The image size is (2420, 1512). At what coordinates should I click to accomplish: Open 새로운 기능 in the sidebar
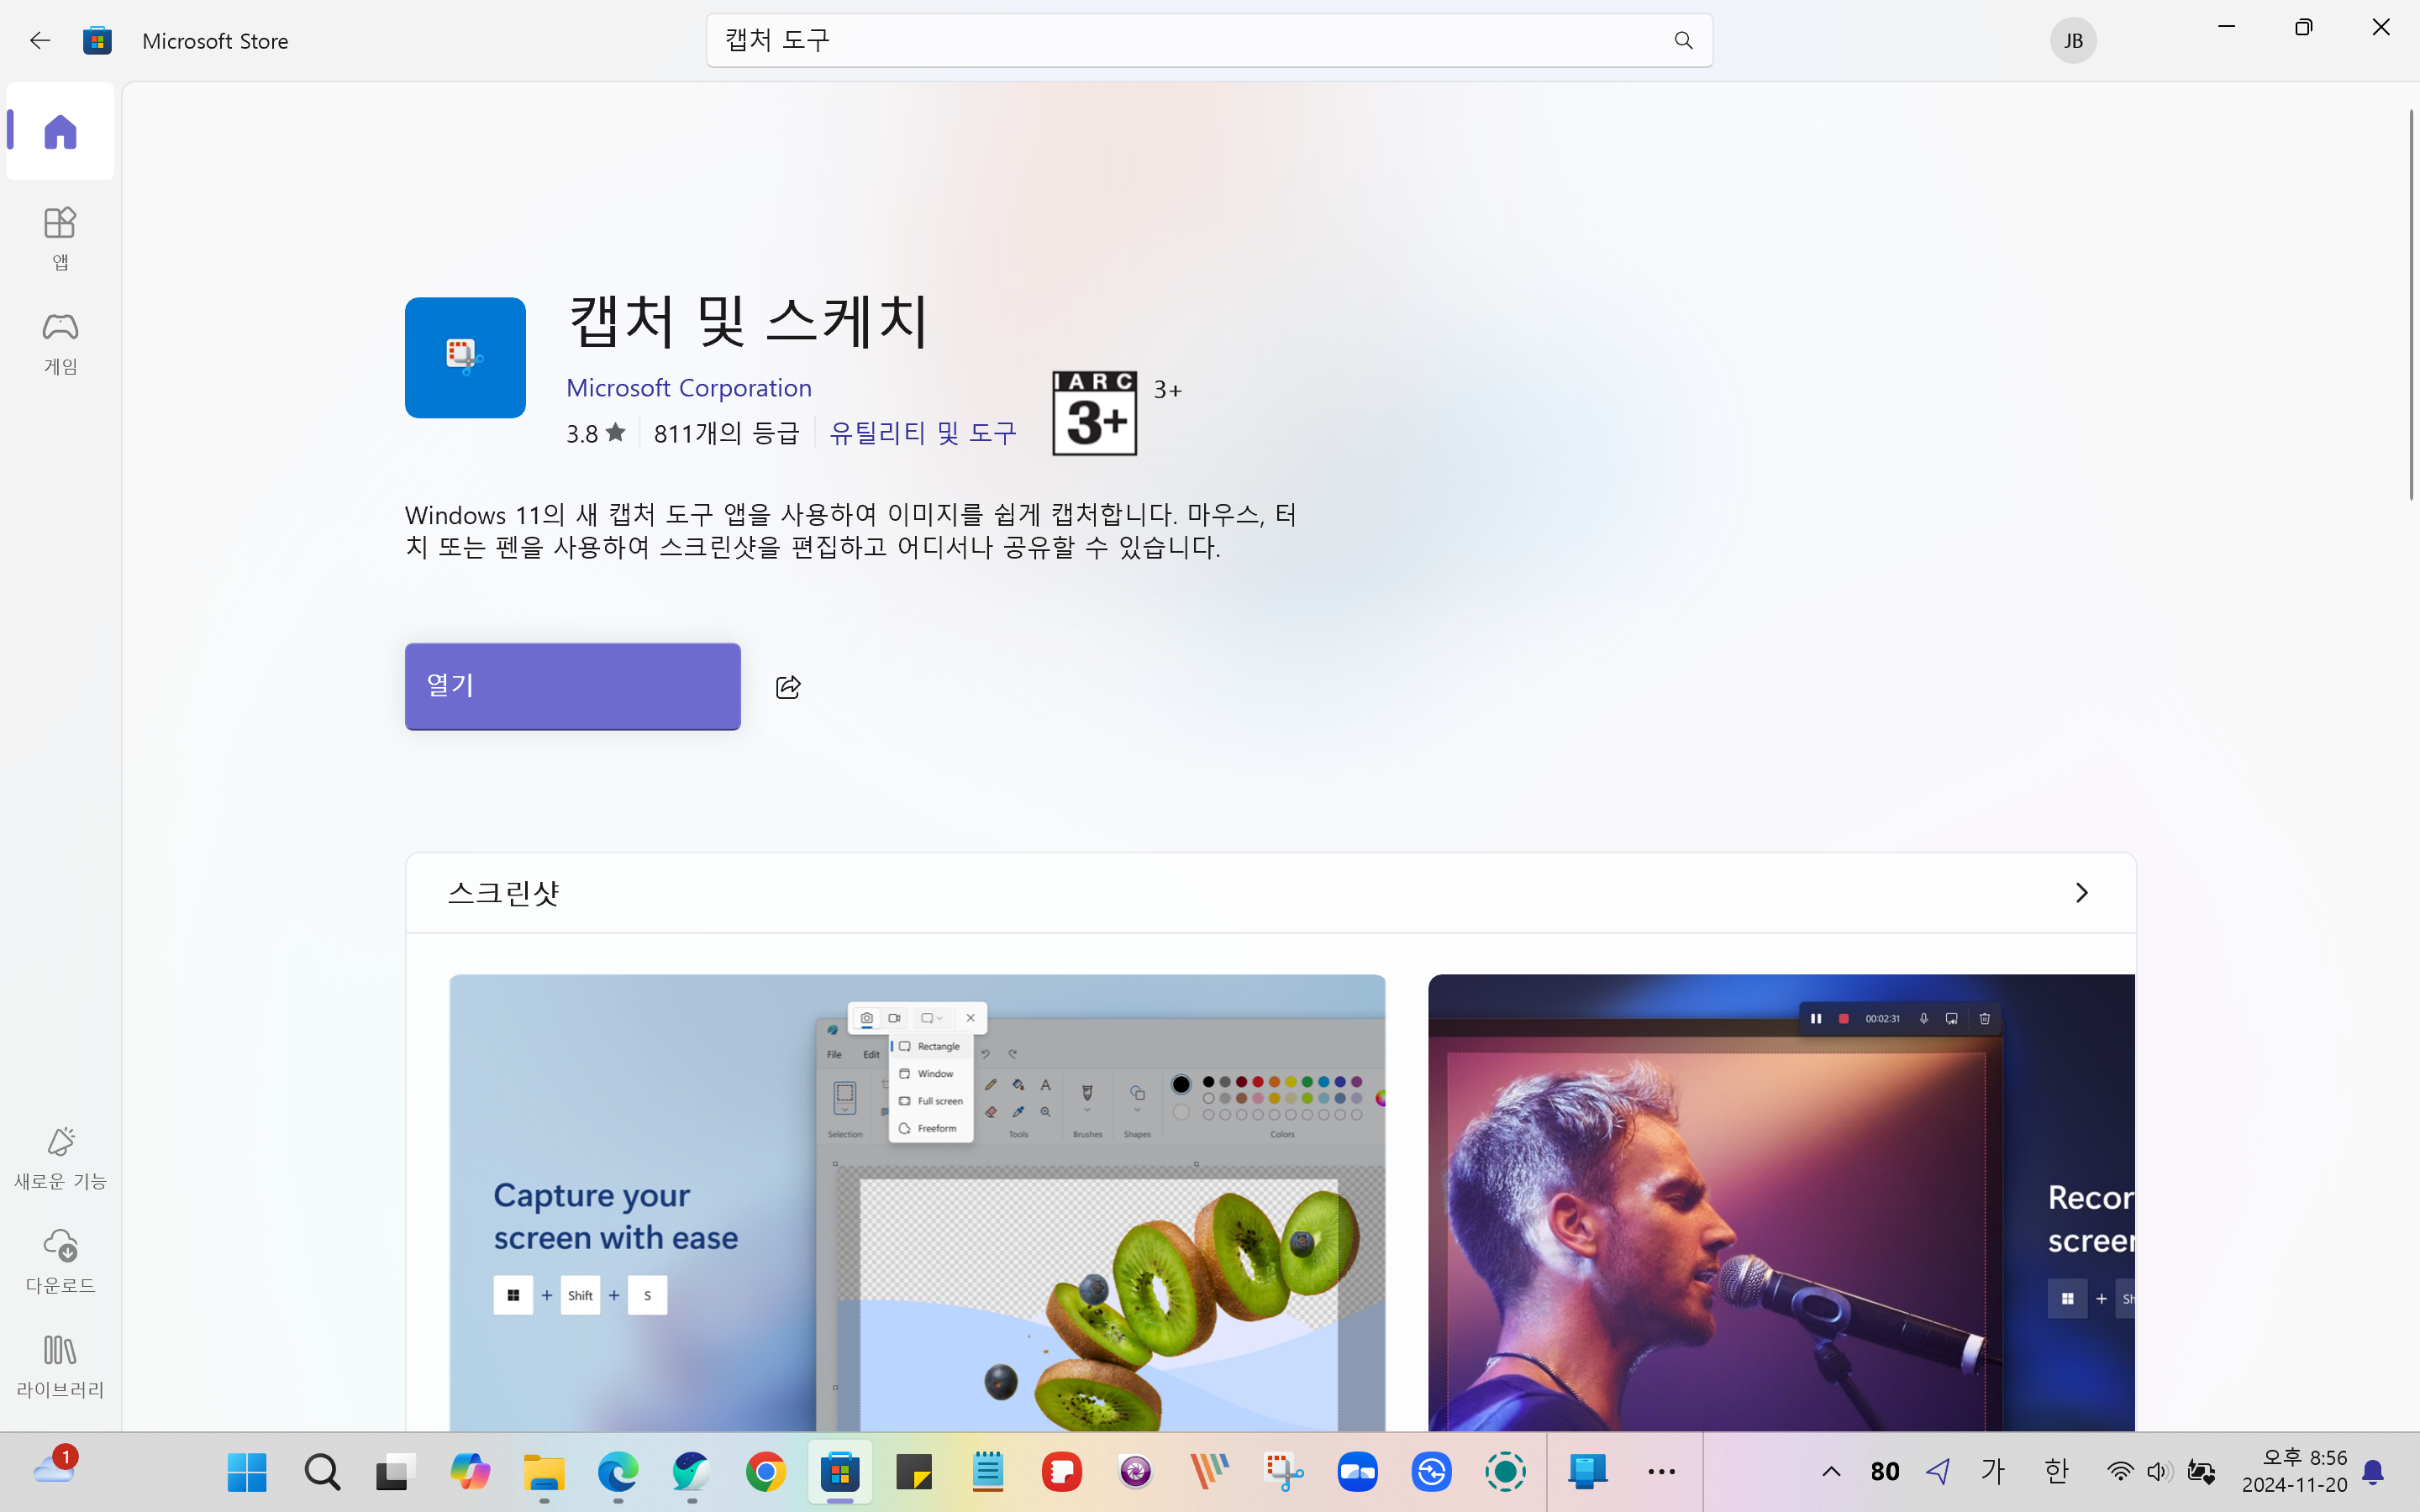[x=60, y=1158]
